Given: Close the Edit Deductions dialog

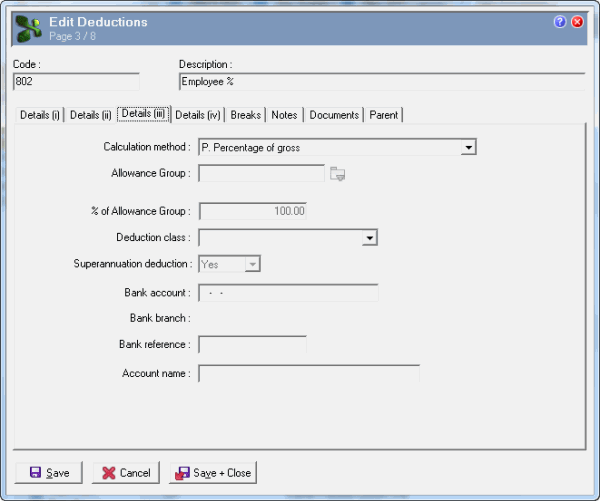Looking at the screenshot, I should click(x=577, y=22).
